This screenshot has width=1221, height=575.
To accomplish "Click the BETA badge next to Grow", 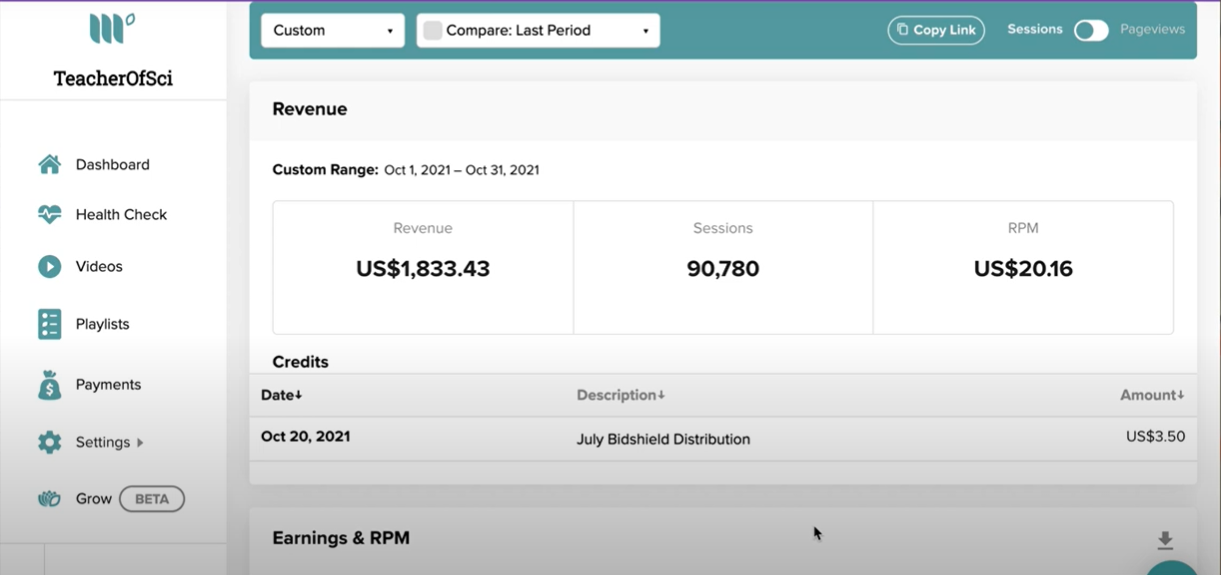I will [x=152, y=499].
